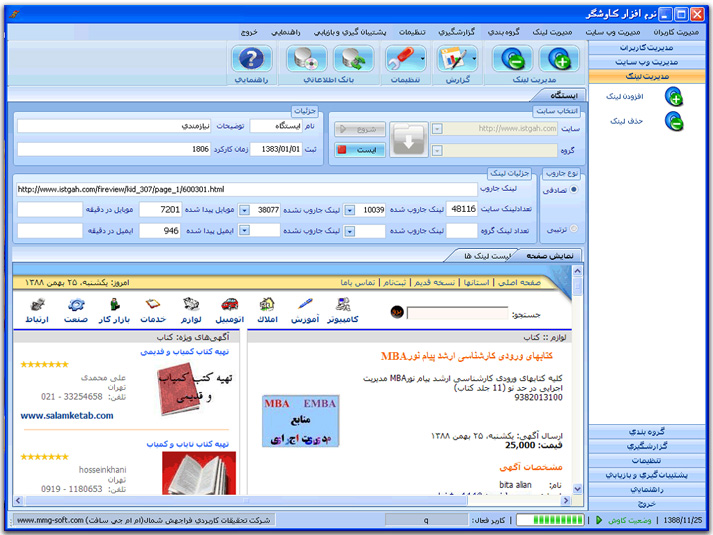This screenshot has height=535, width=713.
Task: Click the صنعت gear category icon
Action: point(76,304)
